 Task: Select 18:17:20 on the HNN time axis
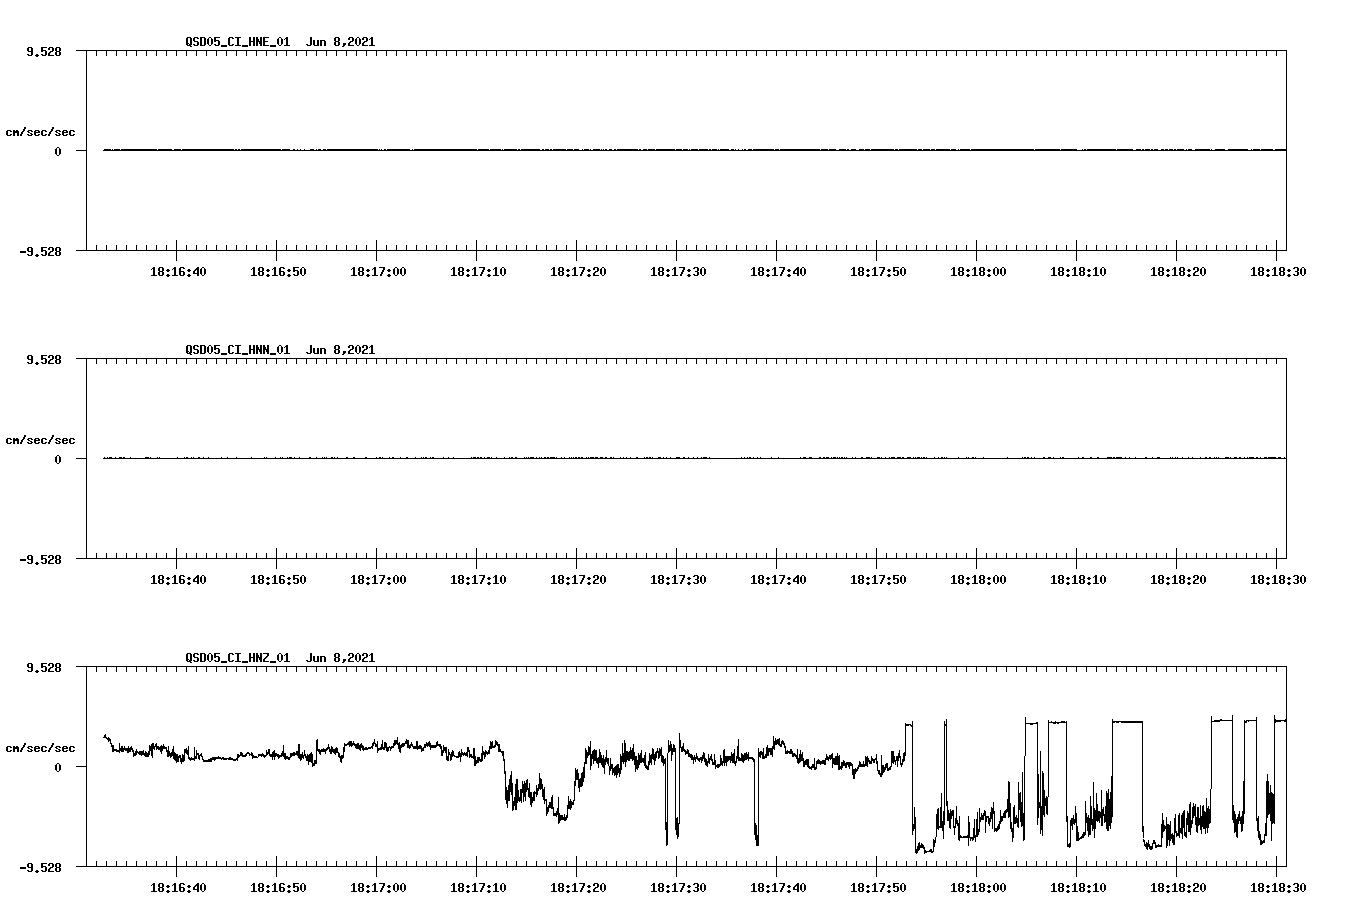point(578,580)
